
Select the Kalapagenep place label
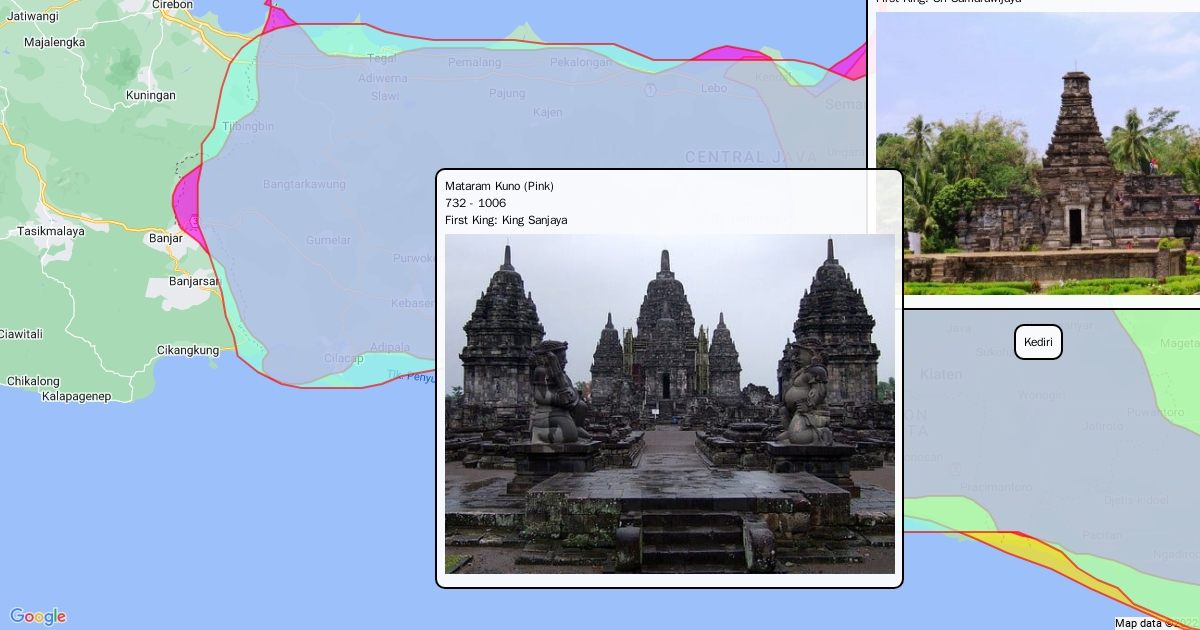tap(76, 396)
